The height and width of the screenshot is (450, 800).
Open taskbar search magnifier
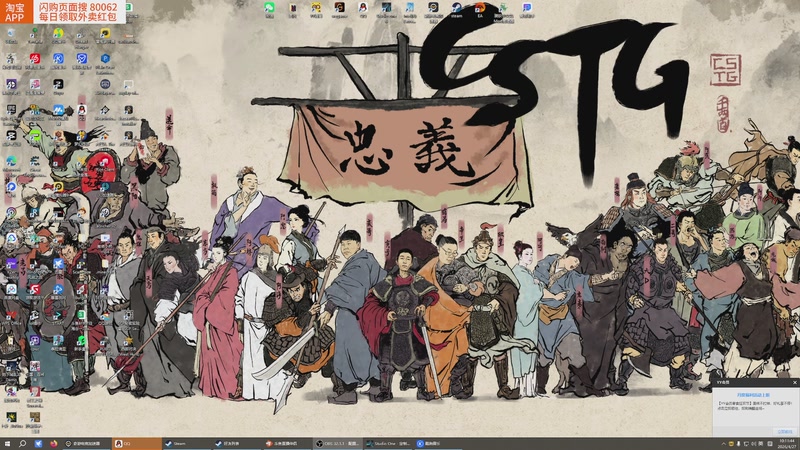click(x=22, y=444)
